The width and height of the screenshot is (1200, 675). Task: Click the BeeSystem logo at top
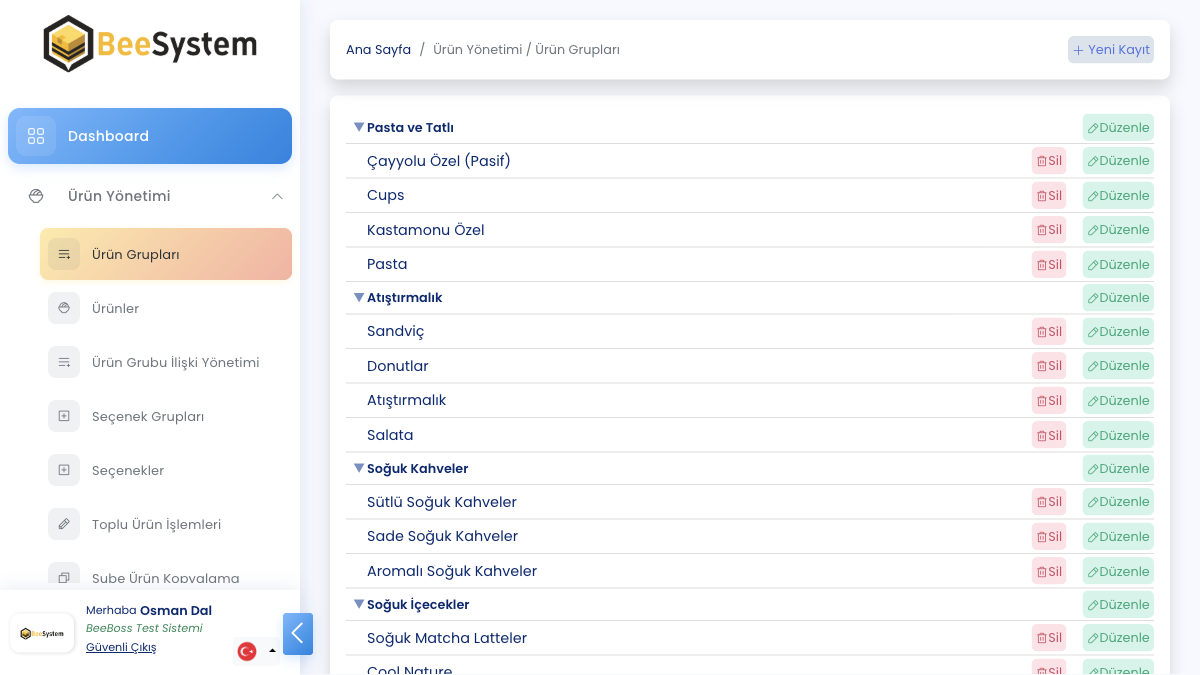click(x=150, y=44)
